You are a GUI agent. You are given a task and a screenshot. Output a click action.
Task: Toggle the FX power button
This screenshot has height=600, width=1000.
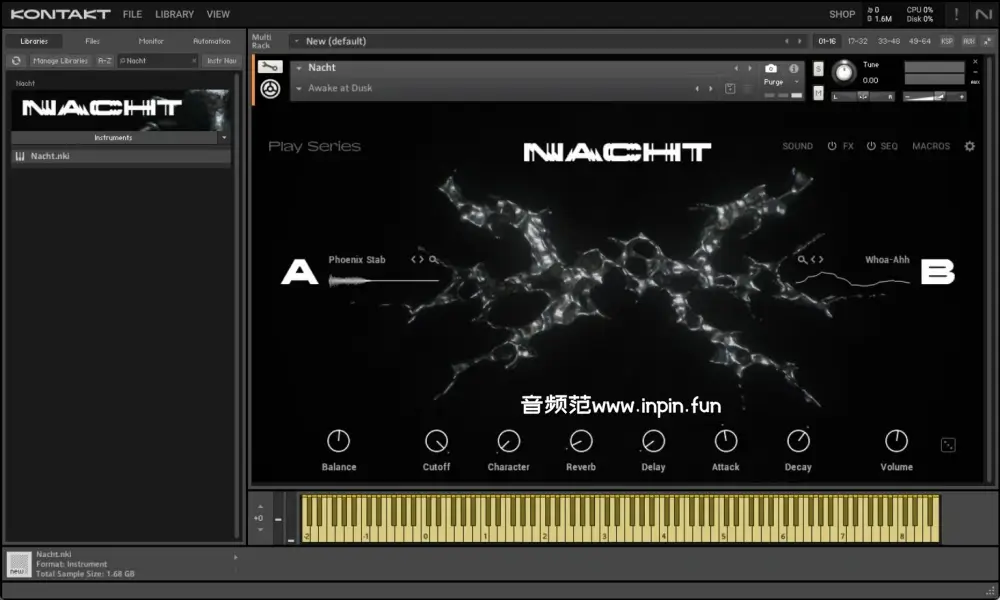832,146
